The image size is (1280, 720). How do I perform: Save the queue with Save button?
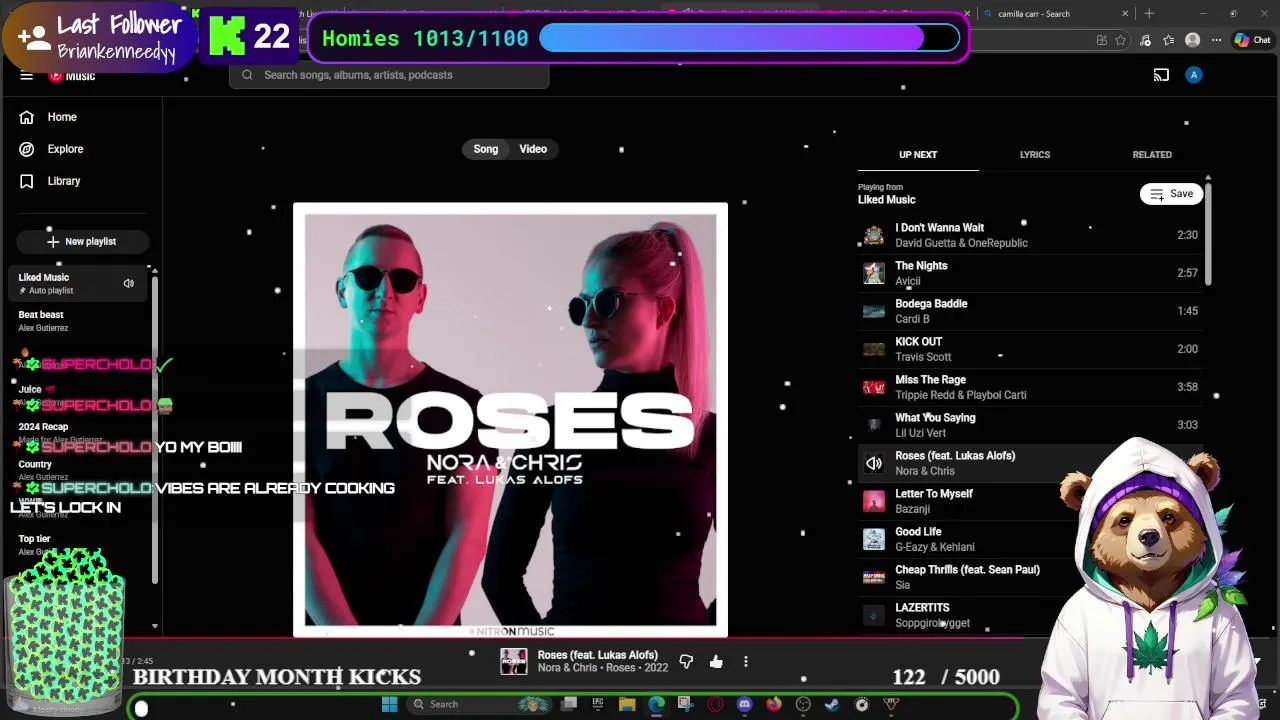click(x=1171, y=194)
